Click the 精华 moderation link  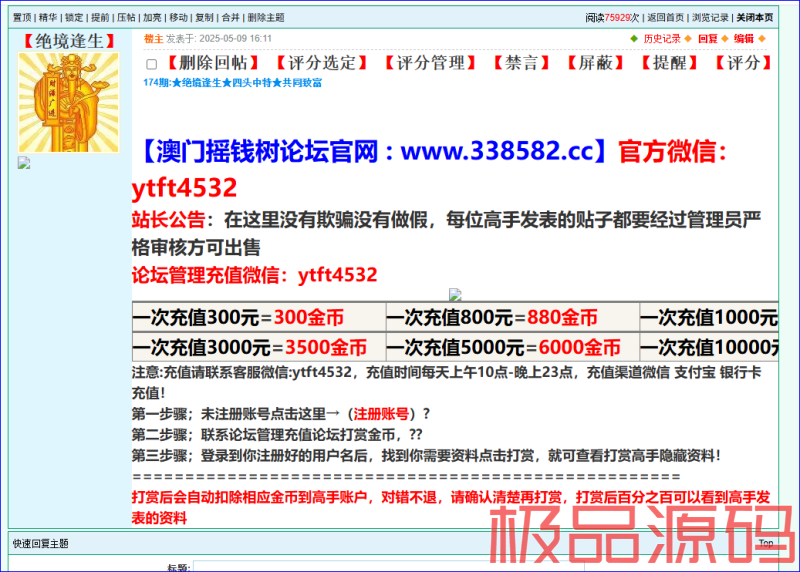pyautogui.click(x=48, y=17)
